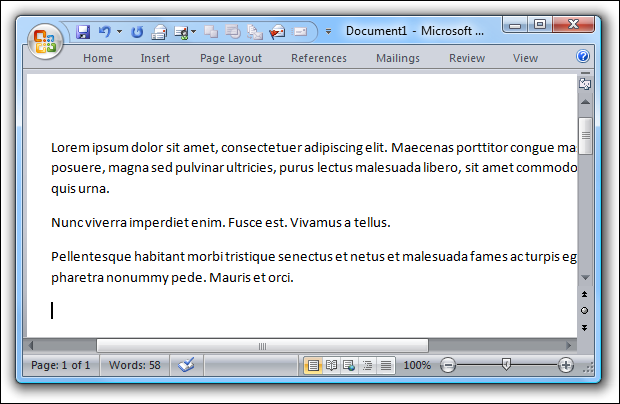Click the zoom in plus button
The width and height of the screenshot is (620, 404).
coord(566,365)
